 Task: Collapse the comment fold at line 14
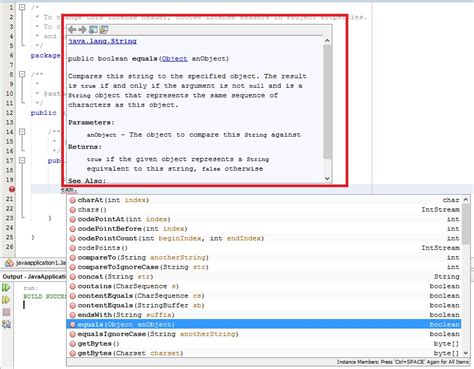(22, 132)
